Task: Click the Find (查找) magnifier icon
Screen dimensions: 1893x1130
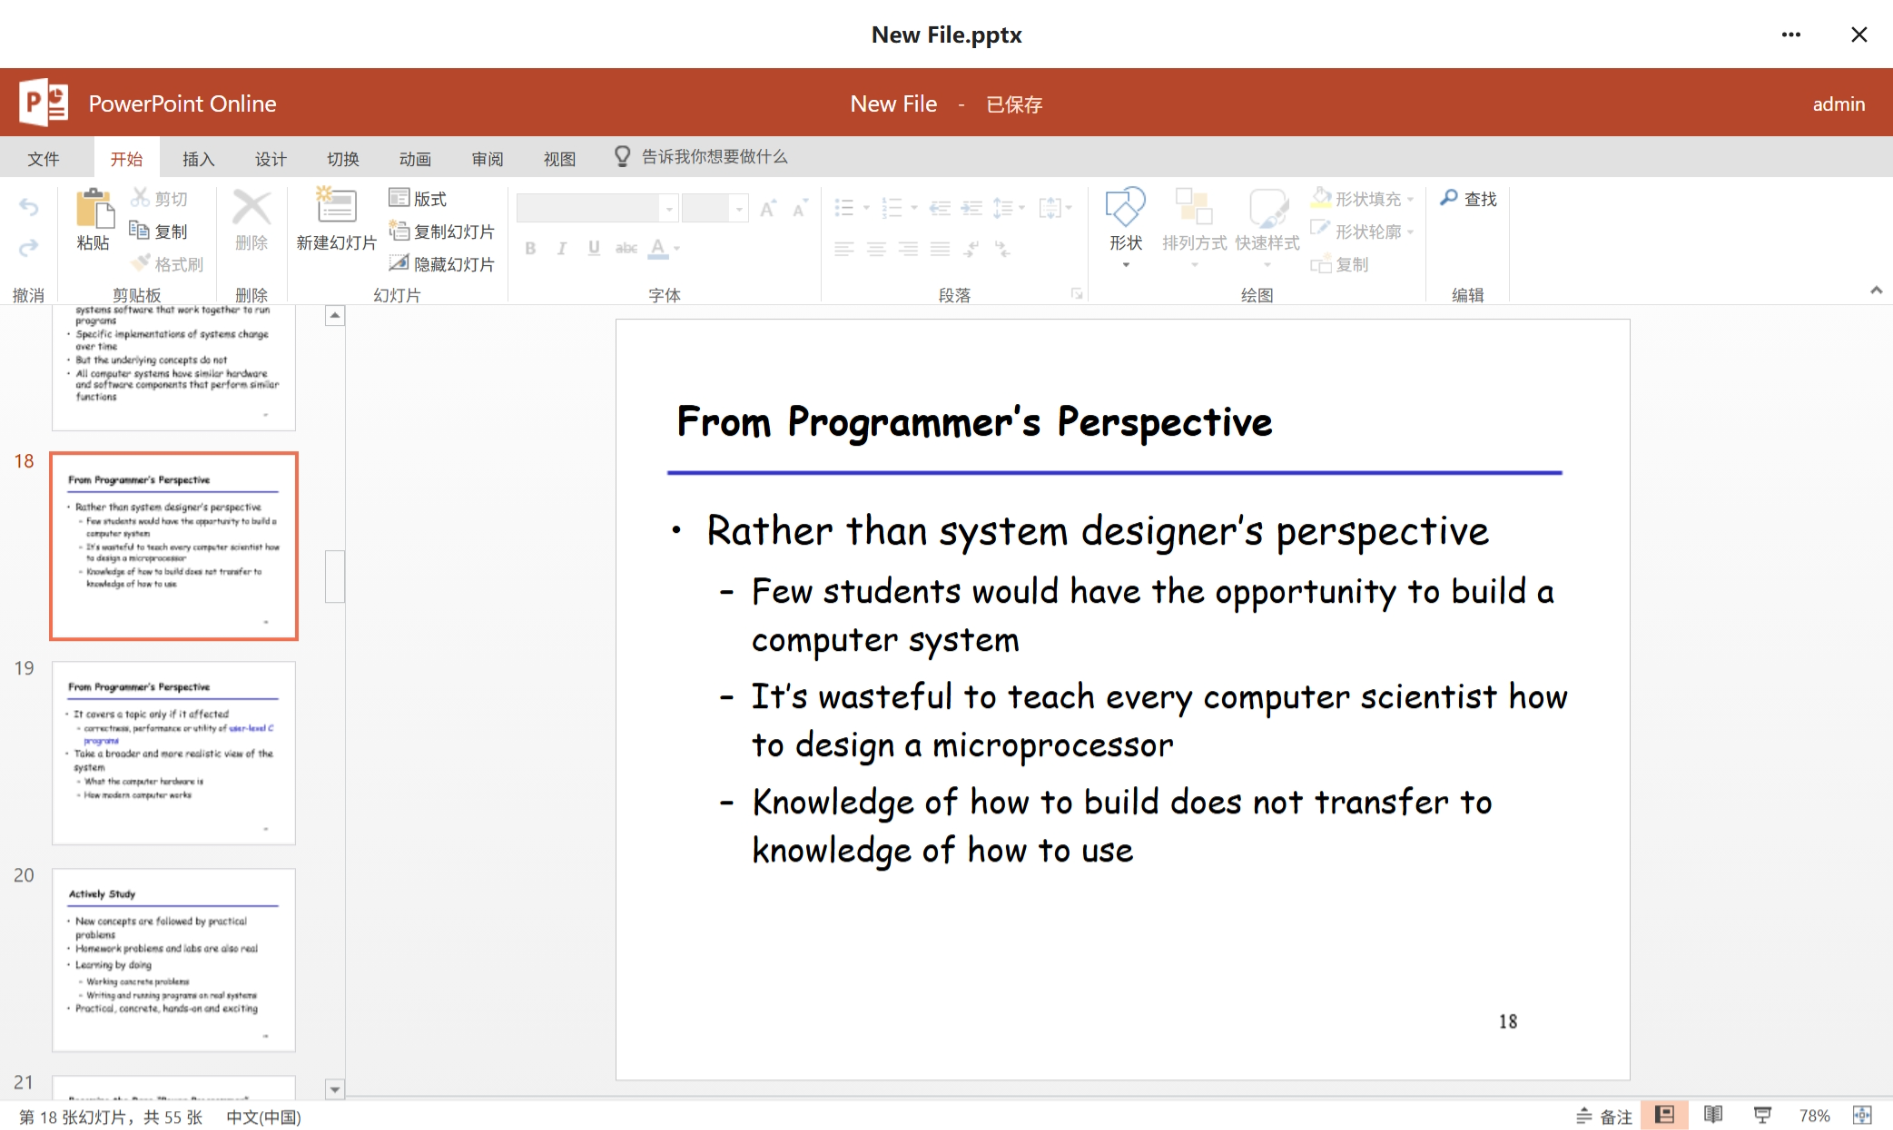Action: click(1449, 198)
